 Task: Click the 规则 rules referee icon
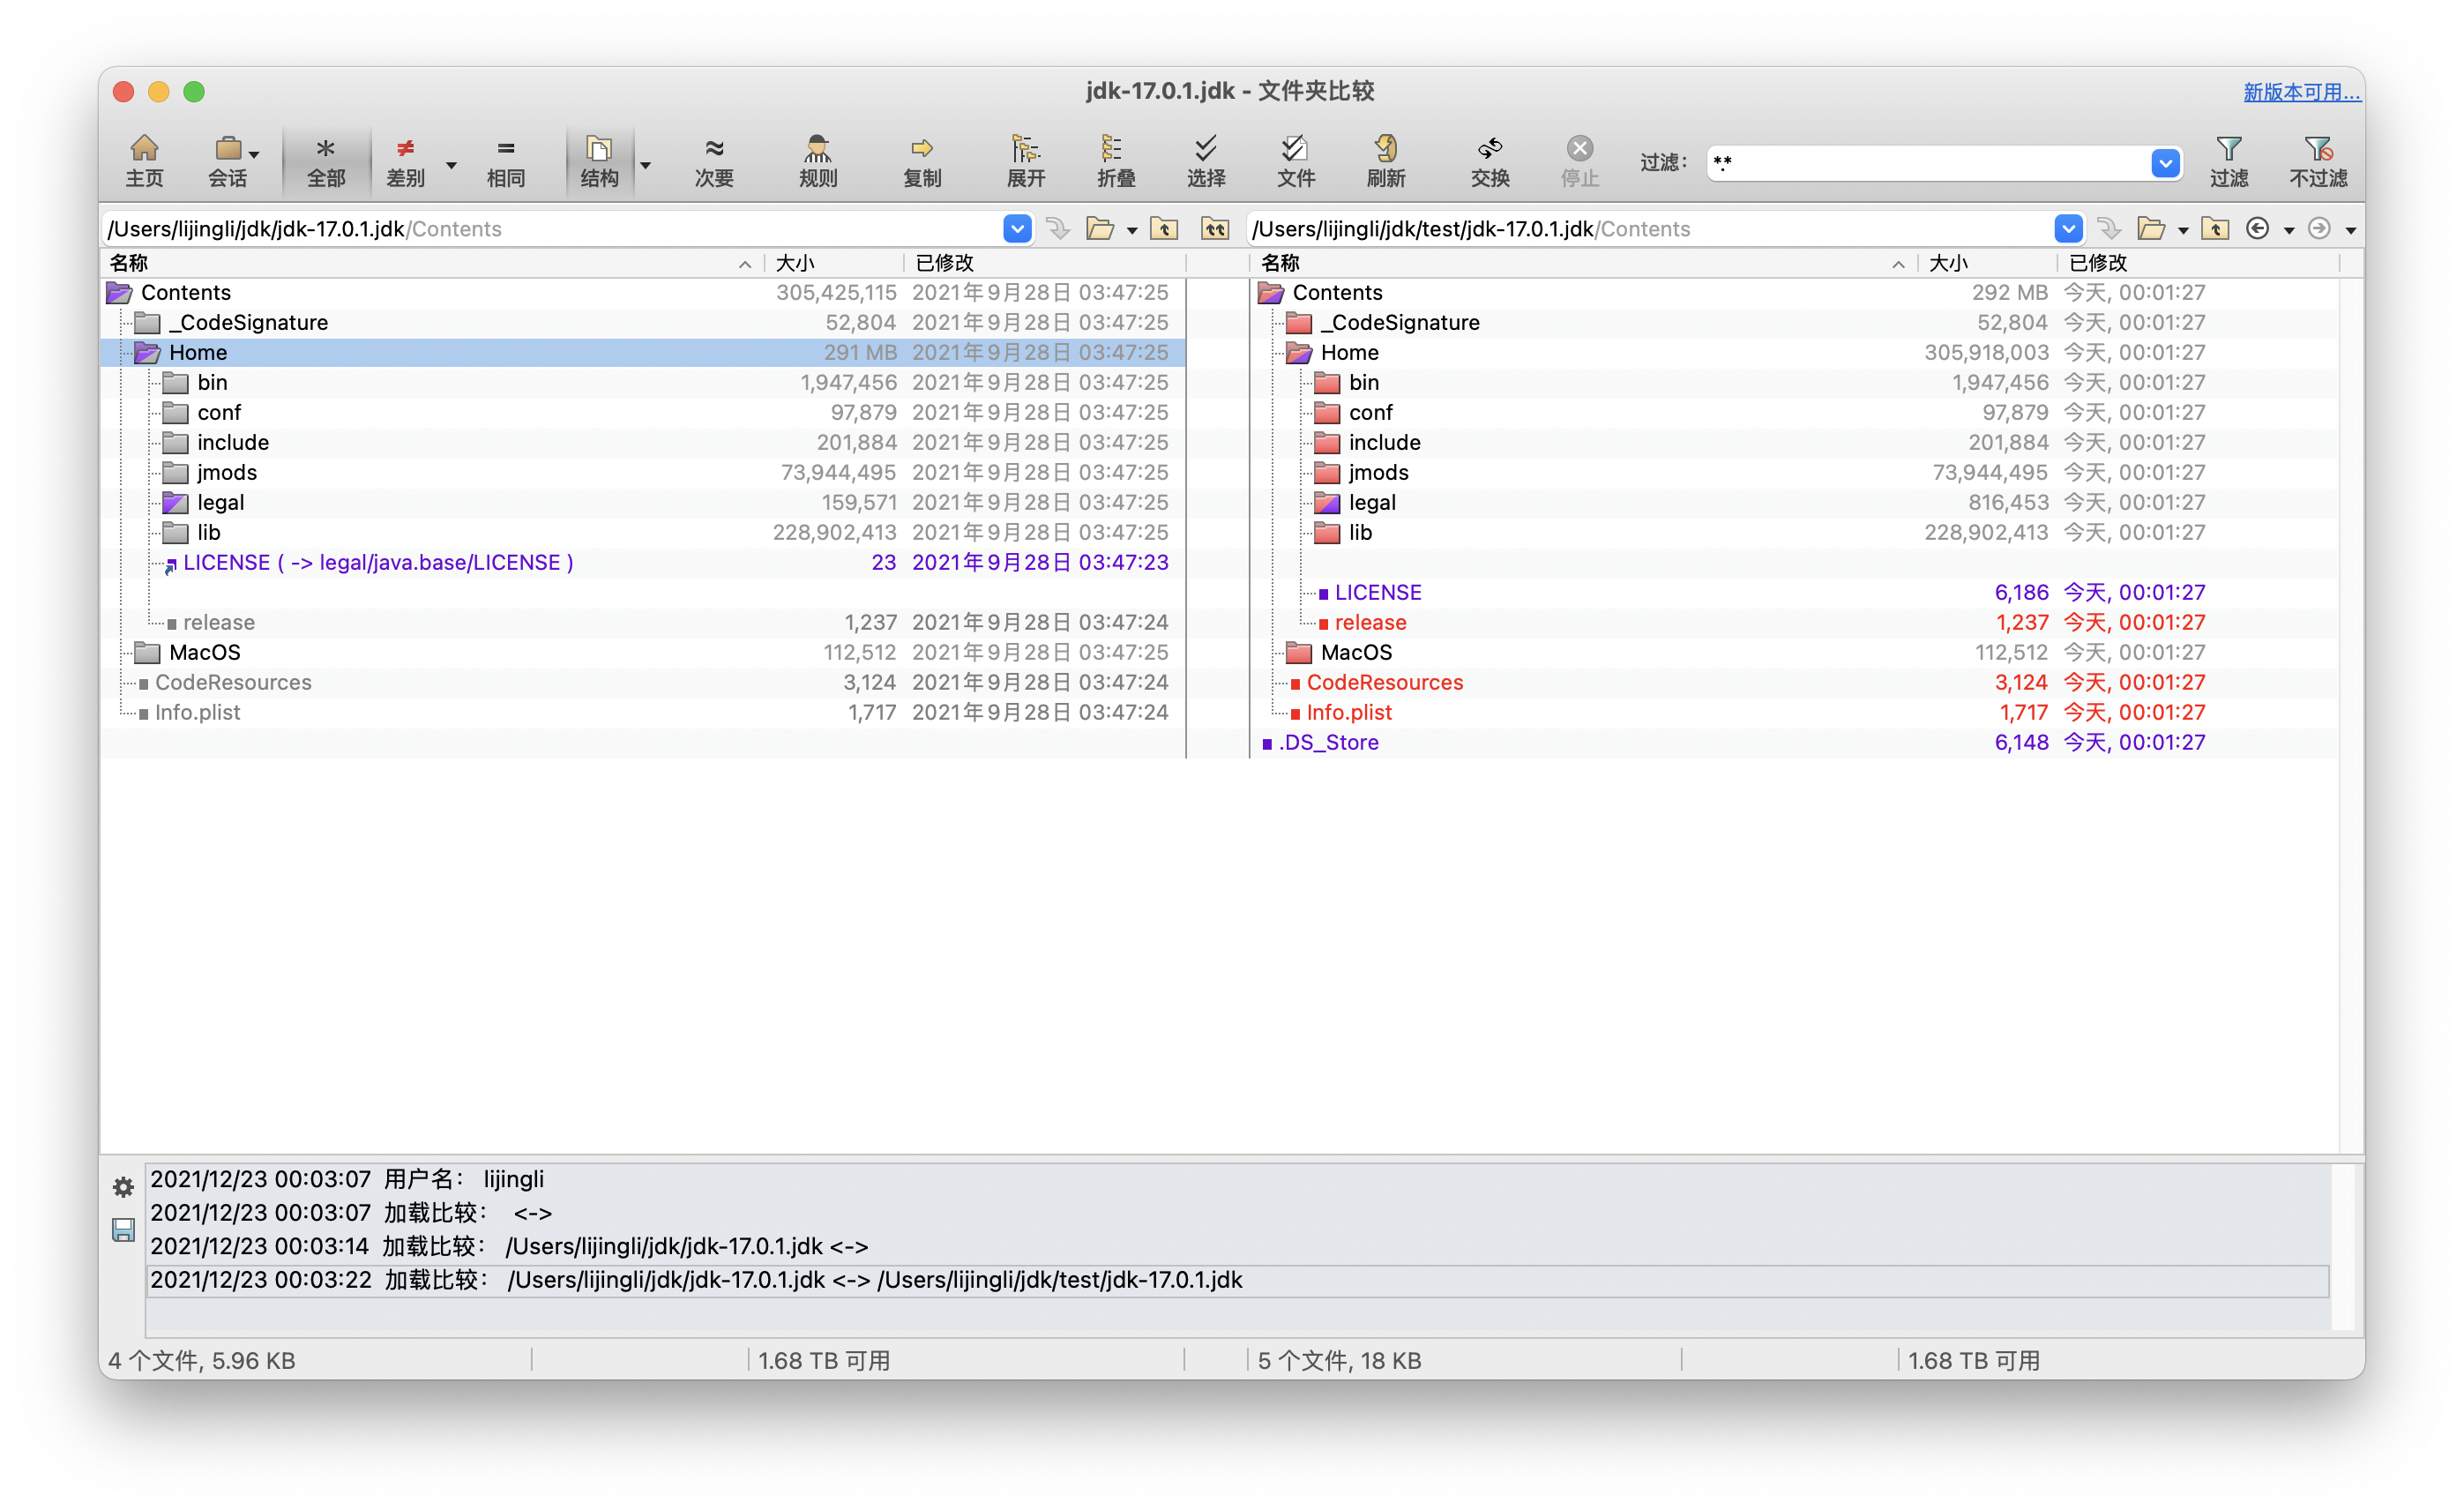pyautogui.click(x=817, y=160)
